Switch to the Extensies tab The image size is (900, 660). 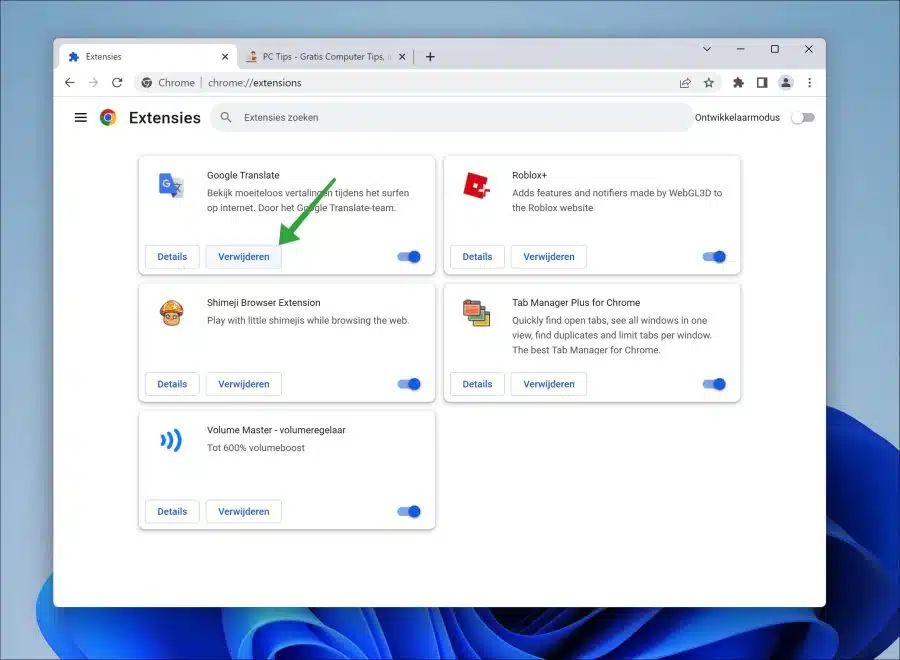(148, 57)
